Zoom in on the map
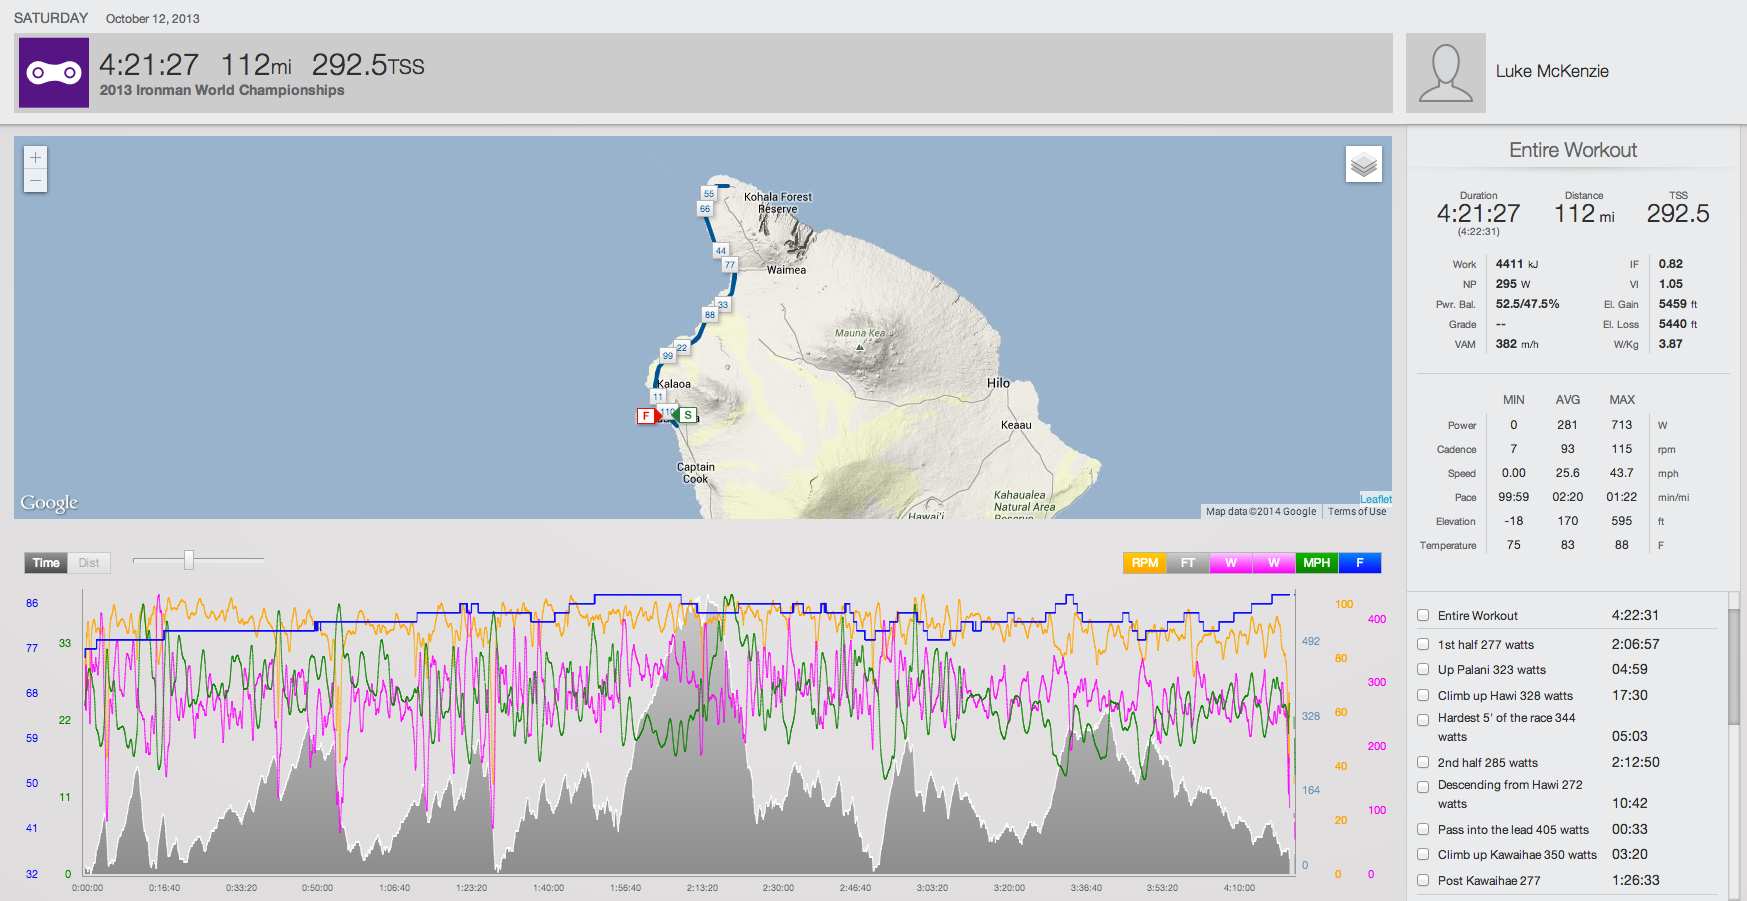Screen dimensions: 1747x901 point(35,157)
